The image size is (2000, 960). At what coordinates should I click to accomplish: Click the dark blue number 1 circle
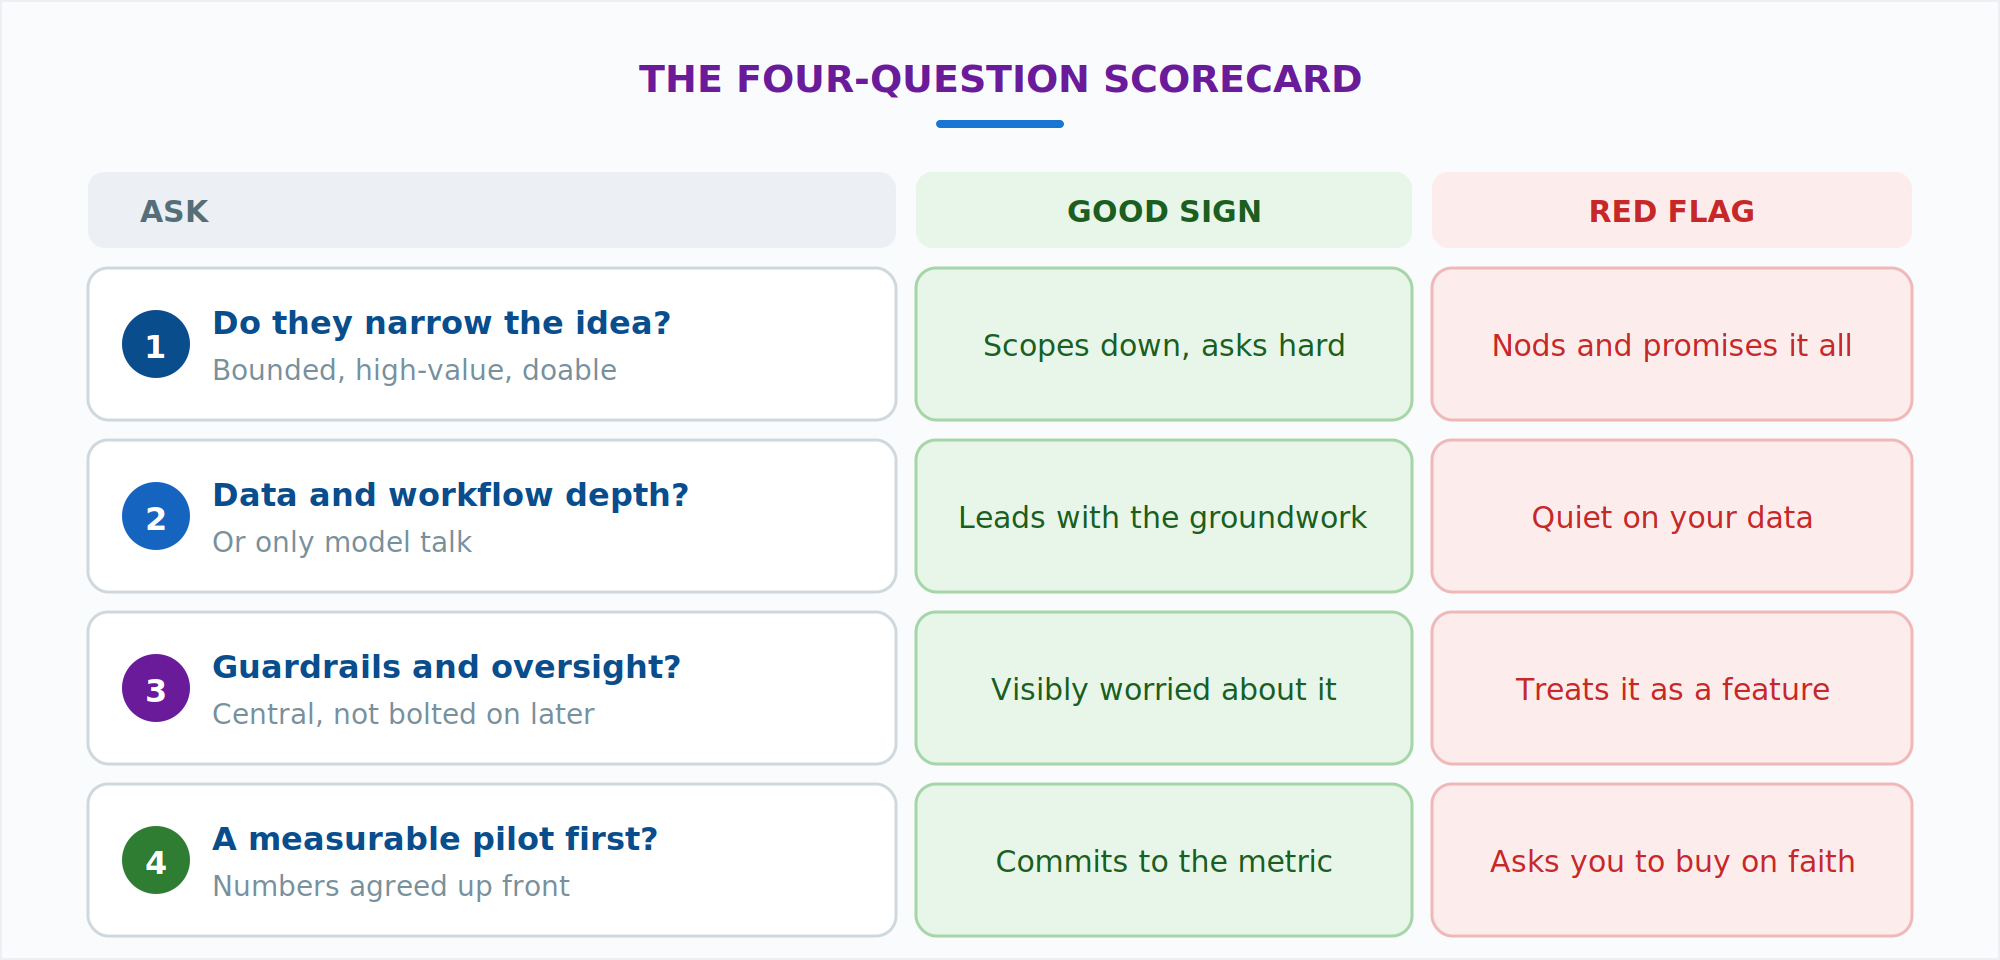click(x=156, y=344)
